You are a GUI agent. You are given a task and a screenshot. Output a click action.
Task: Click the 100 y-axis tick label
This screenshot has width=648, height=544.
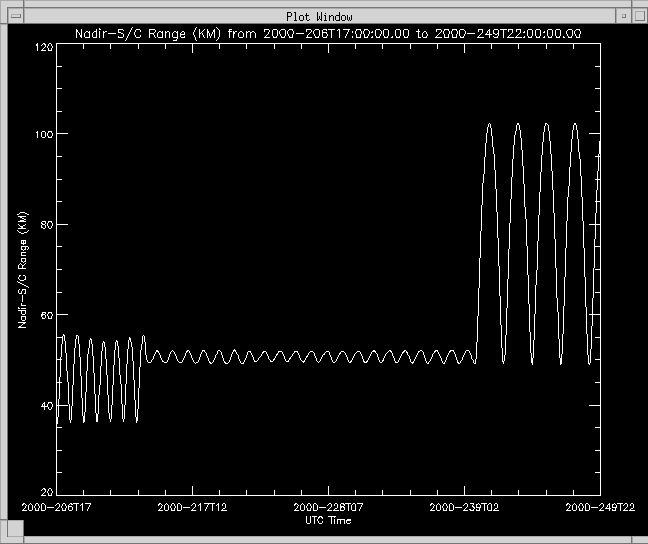click(x=43, y=134)
